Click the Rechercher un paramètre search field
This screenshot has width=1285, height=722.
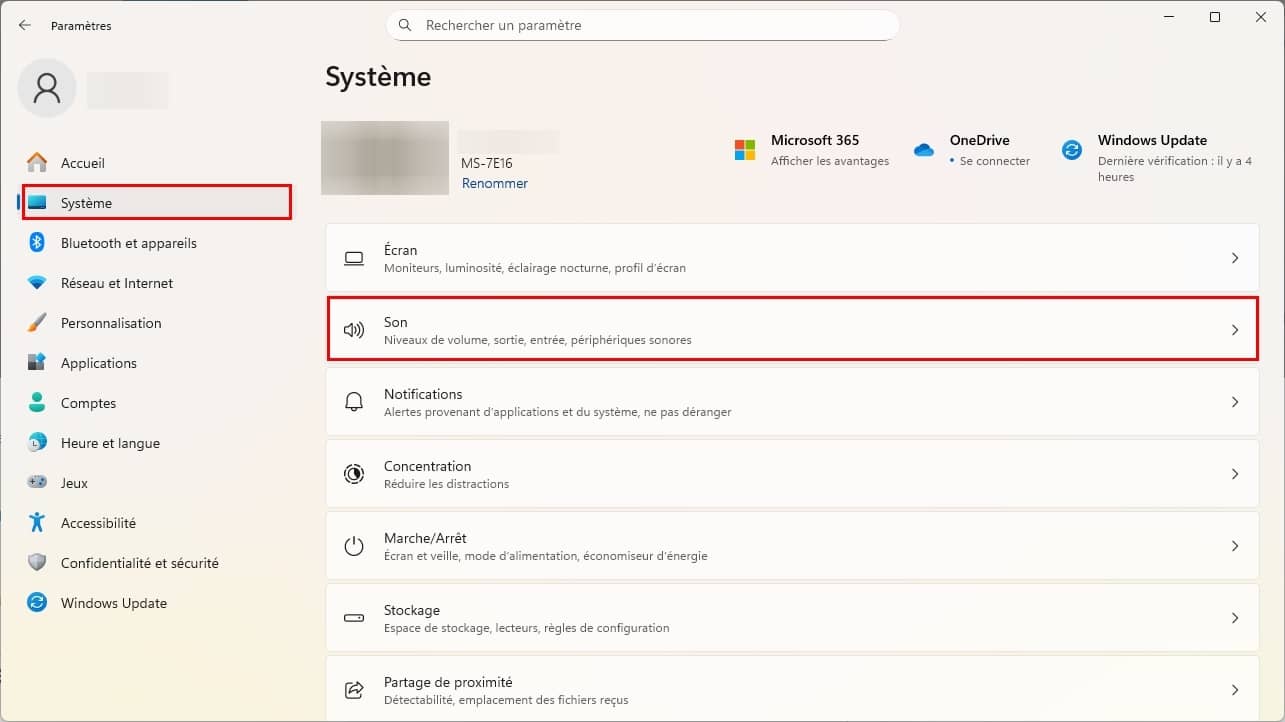[642, 25]
